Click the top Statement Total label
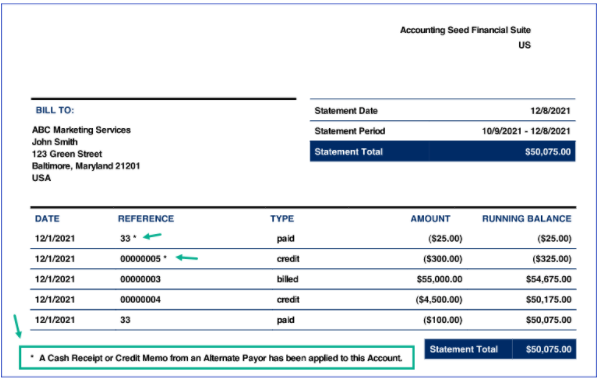Image resolution: width=601 pixels, height=381 pixels. tap(348, 152)
